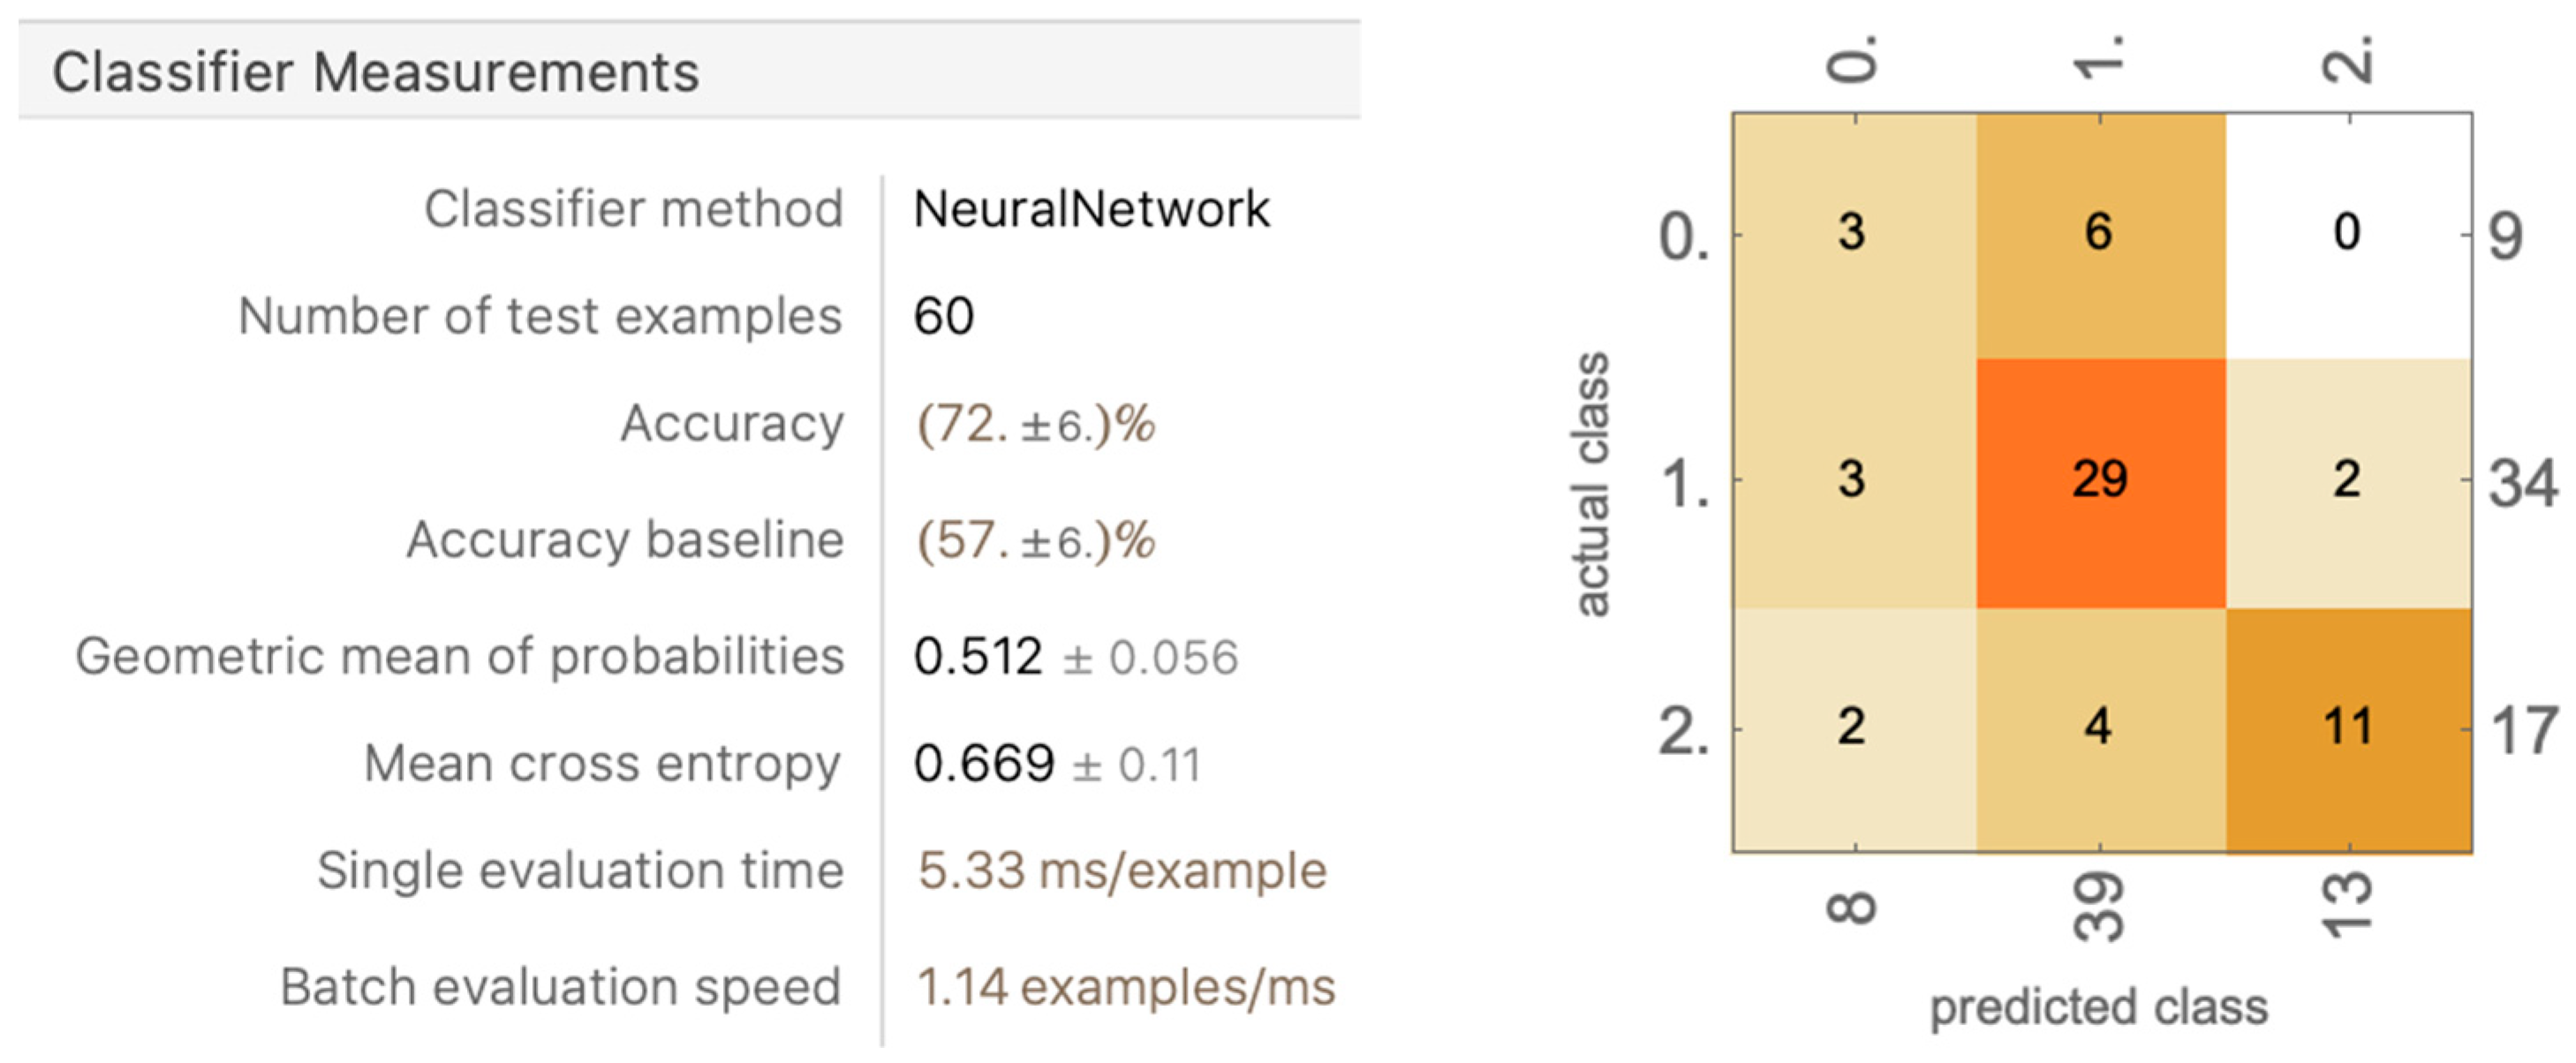Click the confusion matrix cell showing 4
Screen dimensions: 2576x1063
2099,727
